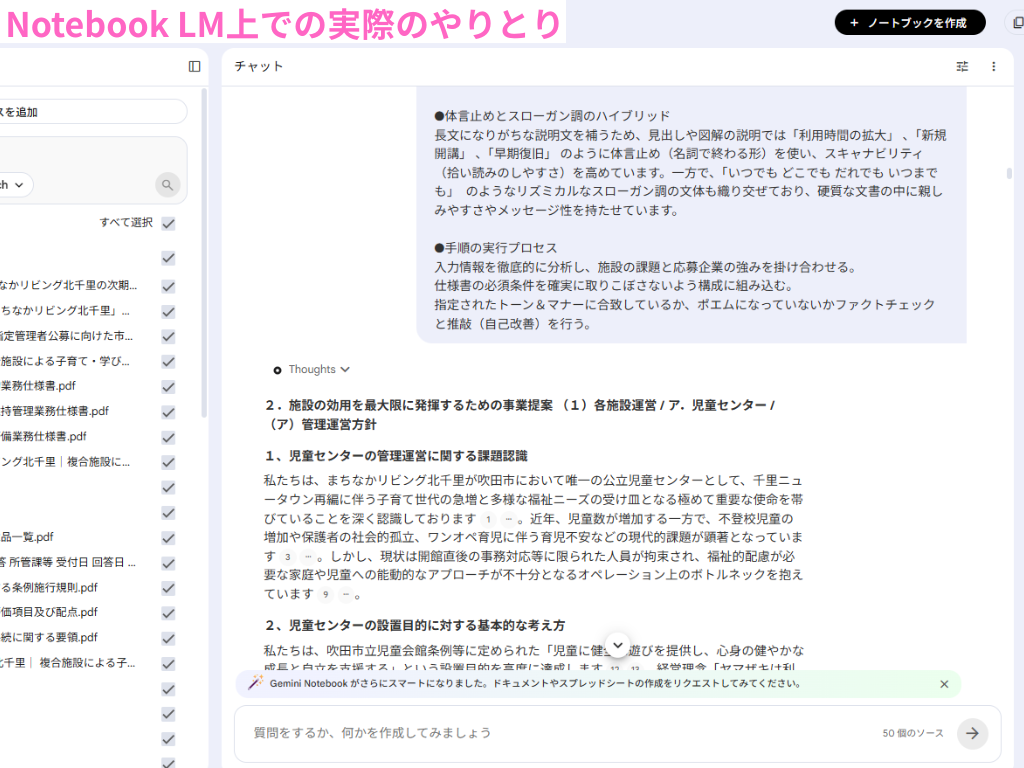Open source 持管理業務仕様書.pdf
1024x768 pixels.
click(x=54, y=411)
